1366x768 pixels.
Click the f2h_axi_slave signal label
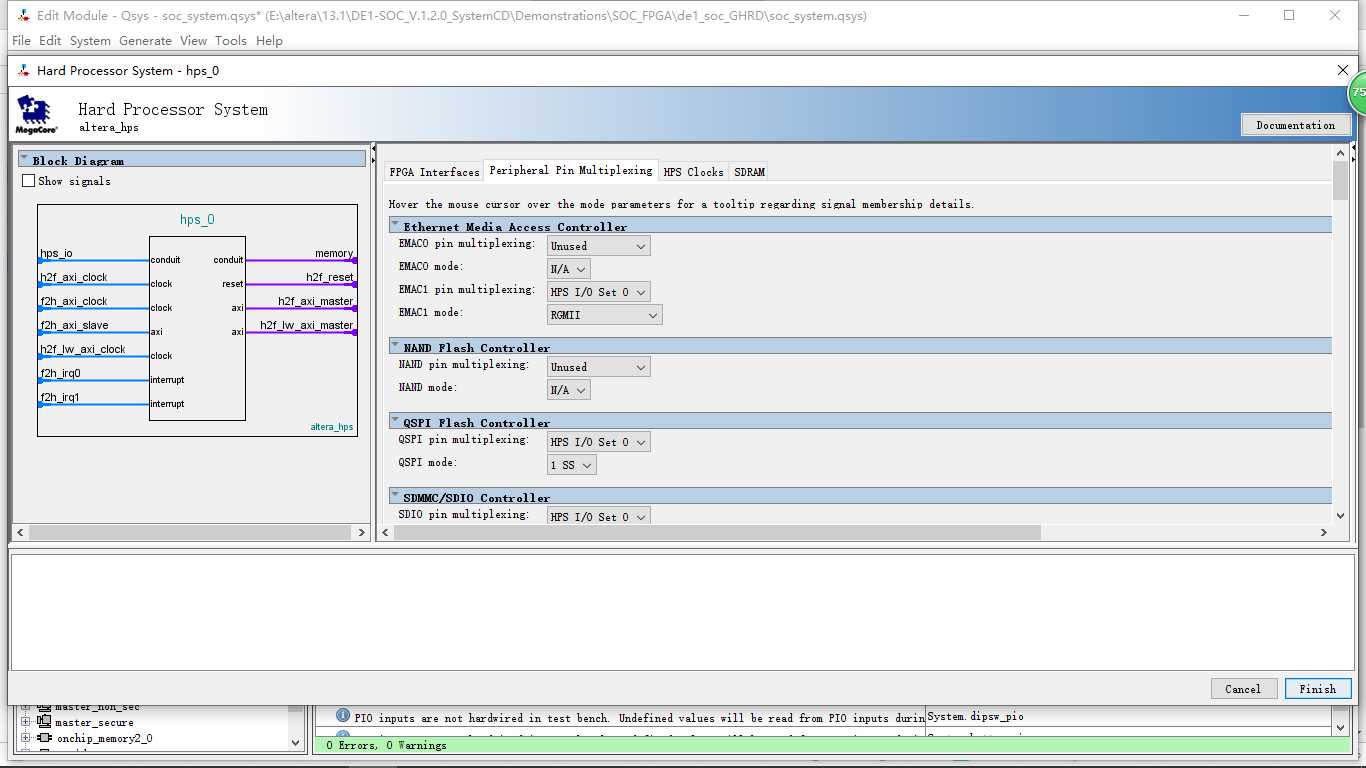coord(74,325)
